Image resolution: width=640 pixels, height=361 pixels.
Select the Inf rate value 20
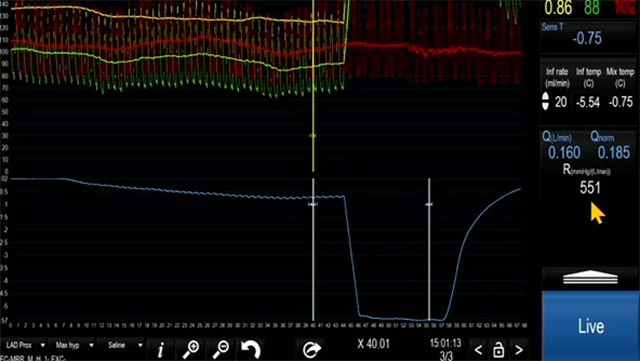(x=561, y=102)
